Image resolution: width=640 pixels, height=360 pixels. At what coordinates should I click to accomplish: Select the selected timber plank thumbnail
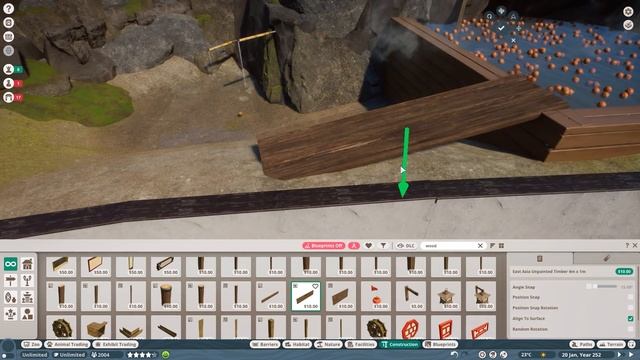[306, 296]
